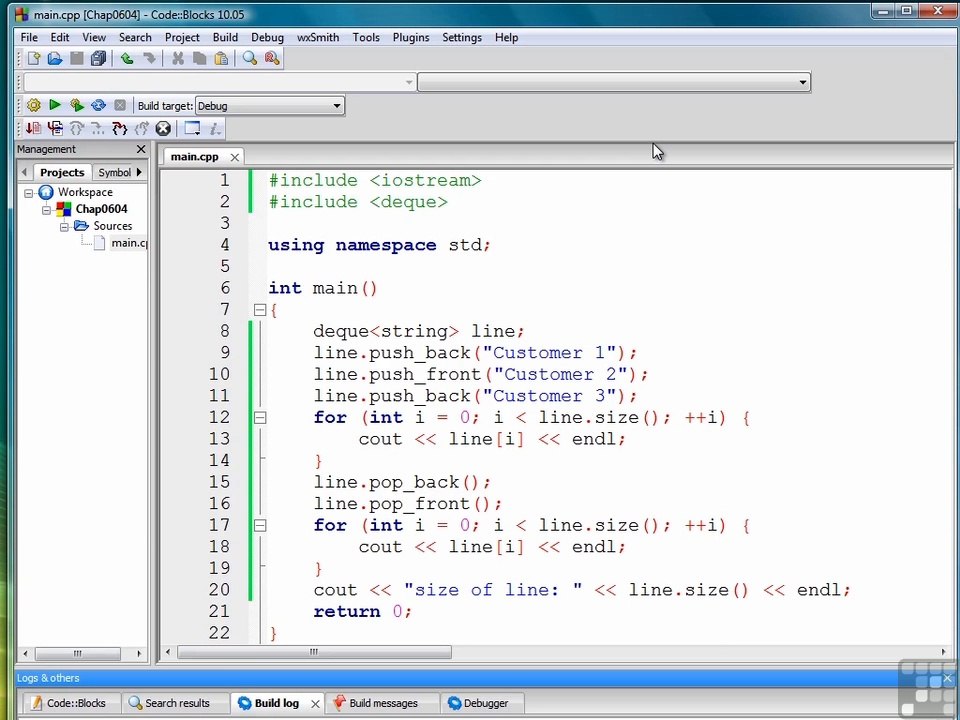Click the Step into debugger icon
This screenshot has height=720, width=960.
click(x=120, y=129)
